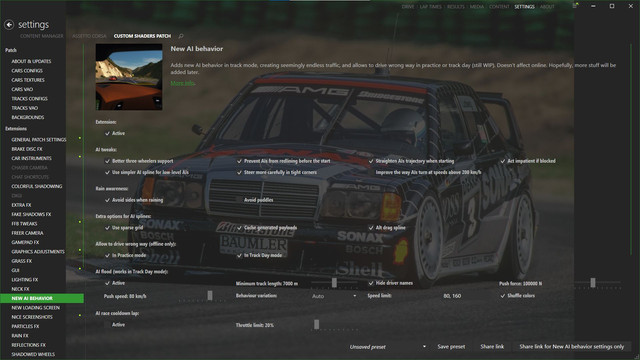
Task: Switch to LAP TIMES tab
Action: (431, 7)
